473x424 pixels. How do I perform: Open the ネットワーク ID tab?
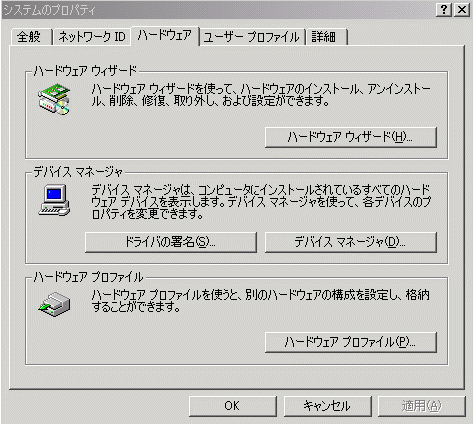tap(92, 37)
